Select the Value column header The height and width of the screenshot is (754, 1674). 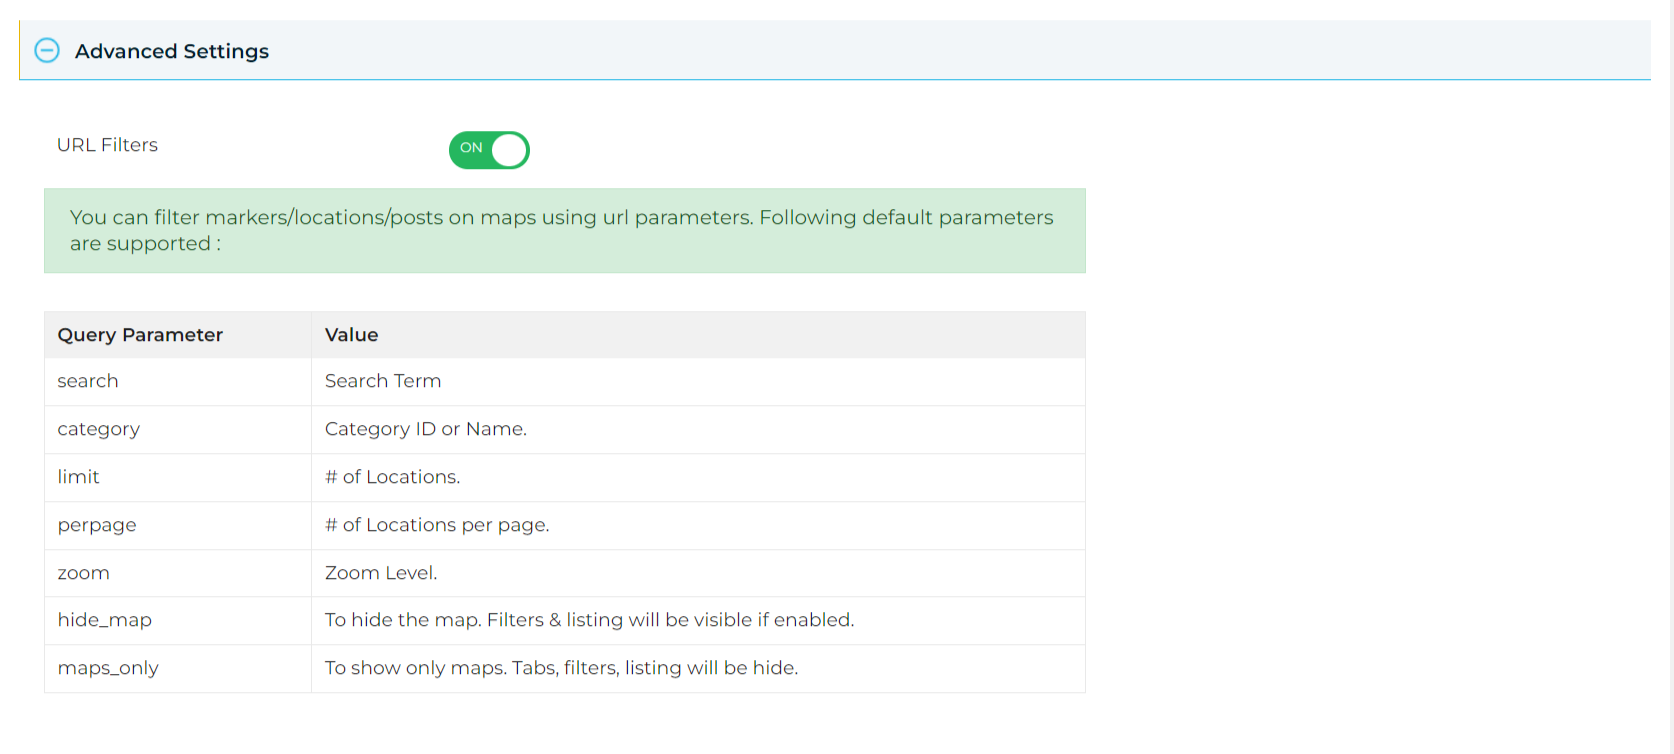coord(698,335)
